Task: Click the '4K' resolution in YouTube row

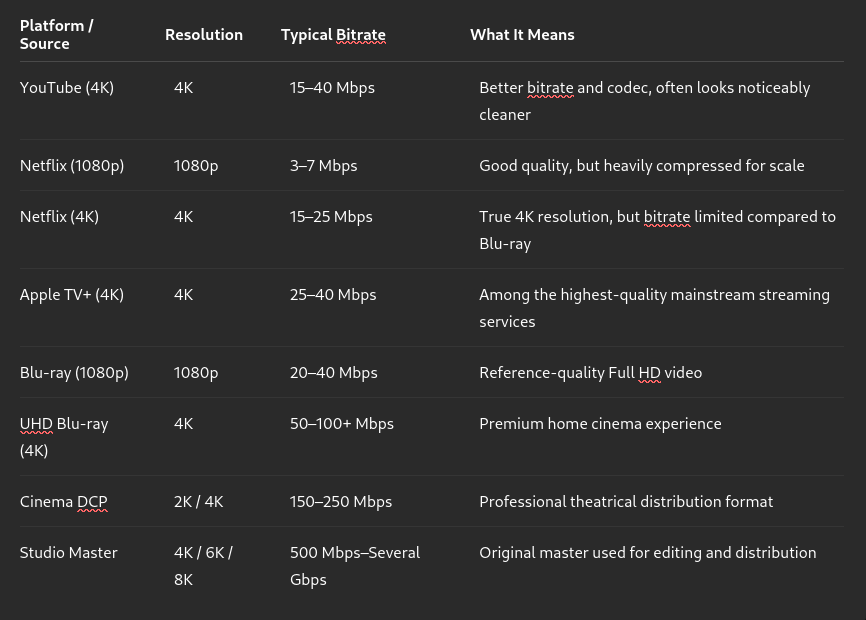Action: tap(183, 88)
